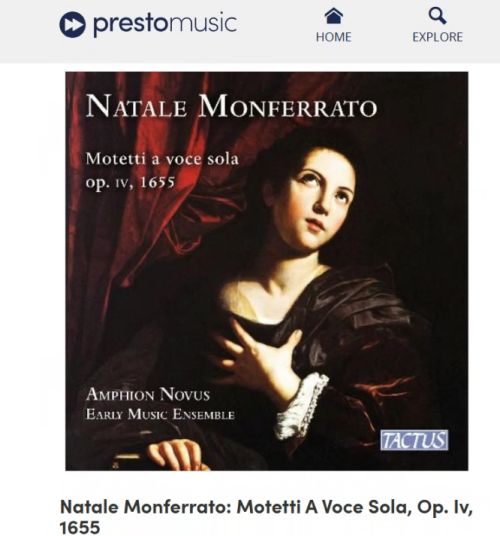Click the Tactus label logo on cover
The image size is (500, 536).
tap(414, 440)
